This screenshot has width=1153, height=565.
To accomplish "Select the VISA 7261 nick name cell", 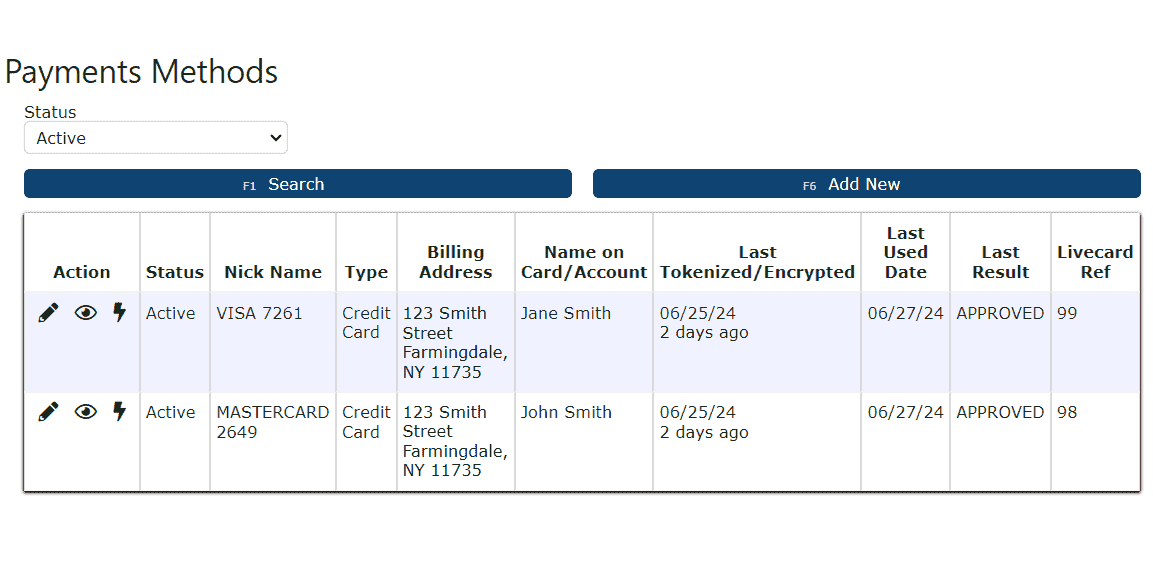I will click(259, 313).
